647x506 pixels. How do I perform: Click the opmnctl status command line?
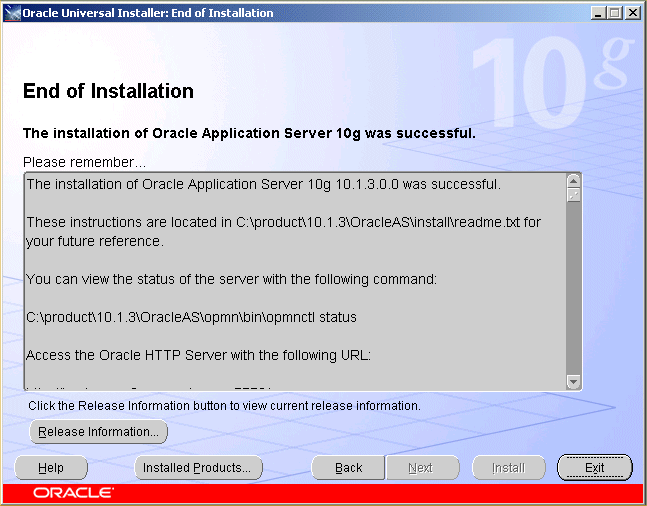(x=191, y=317)
